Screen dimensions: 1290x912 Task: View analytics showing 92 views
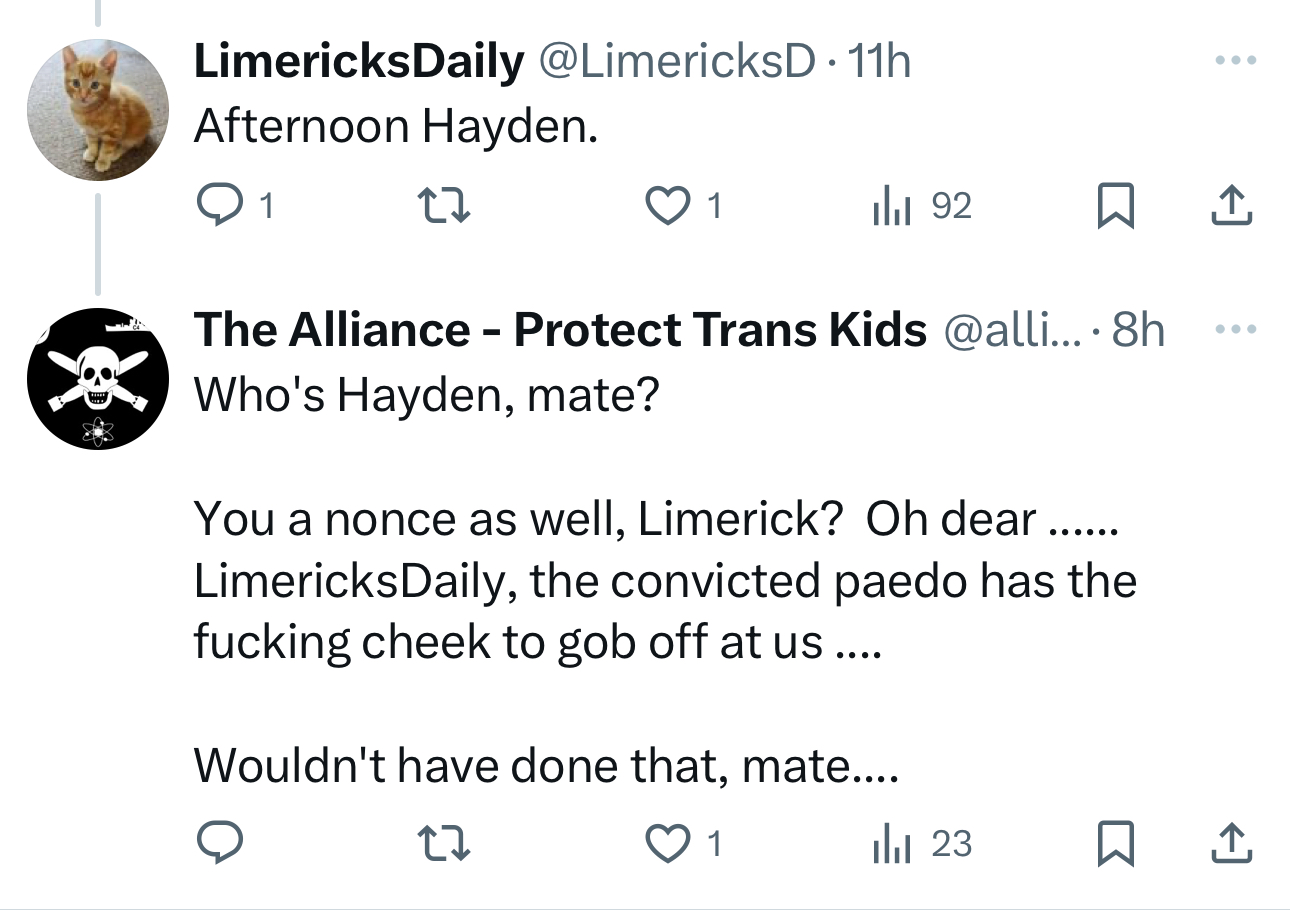click(886, 206)
